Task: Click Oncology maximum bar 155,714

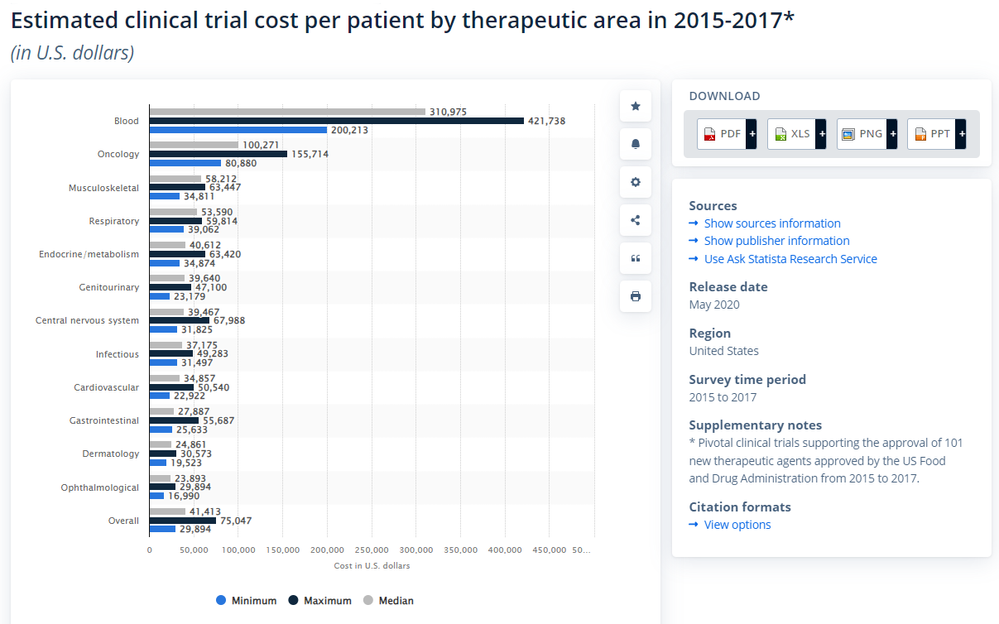Action: pos(219,154)
